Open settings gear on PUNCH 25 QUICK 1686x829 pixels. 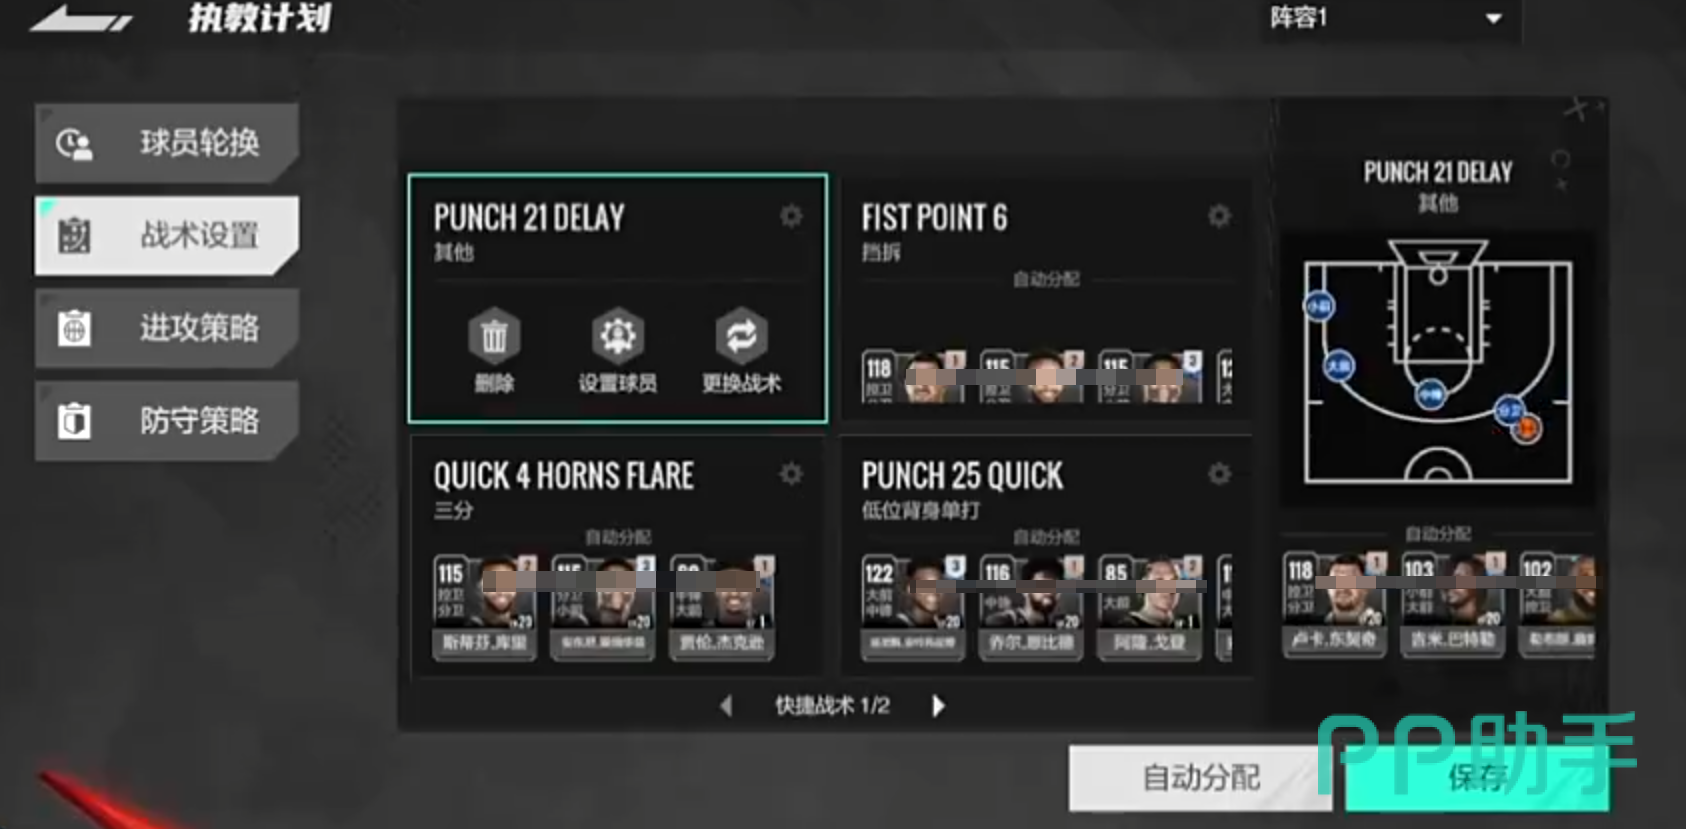tap(1219, 474)
